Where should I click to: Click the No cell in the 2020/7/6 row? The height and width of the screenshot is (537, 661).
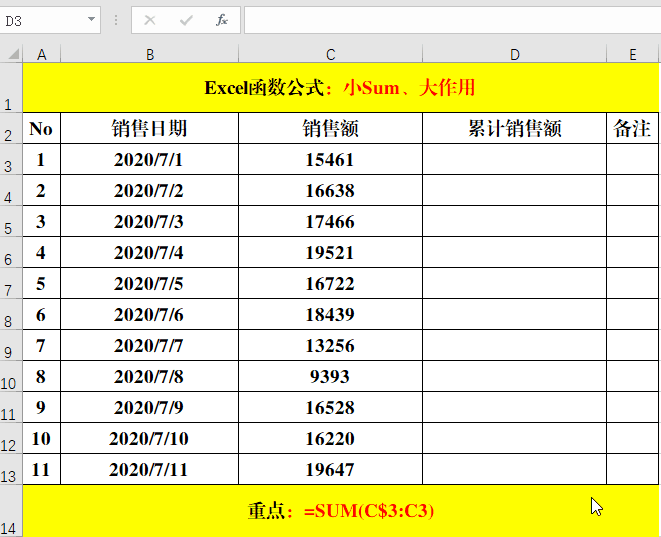41,314
